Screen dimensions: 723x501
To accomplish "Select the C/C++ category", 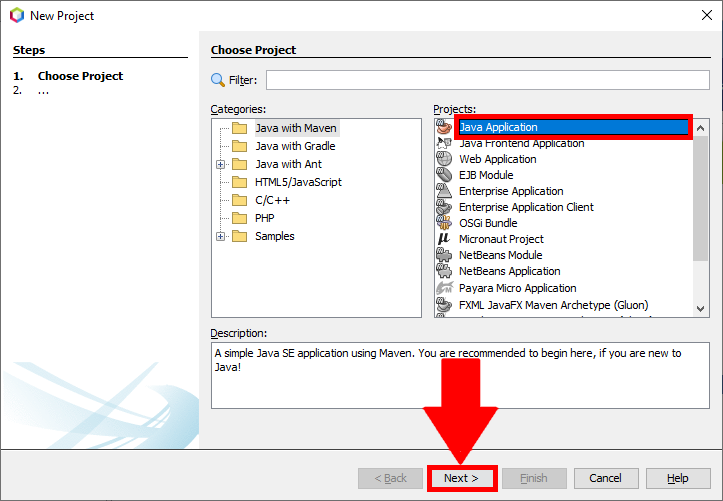I will coord(273,200).
